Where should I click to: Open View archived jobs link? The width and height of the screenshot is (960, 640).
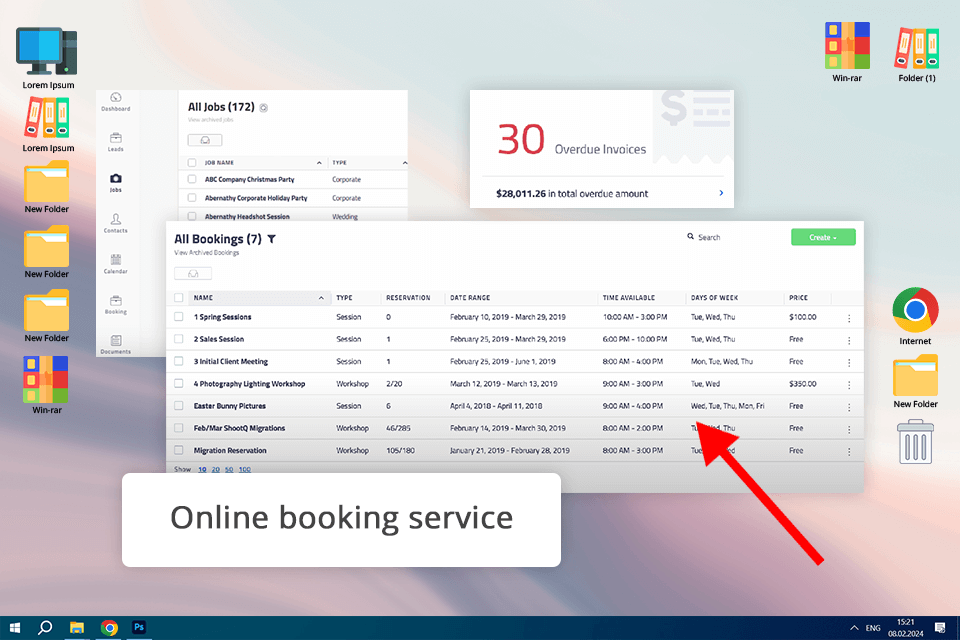pos(211,119)
